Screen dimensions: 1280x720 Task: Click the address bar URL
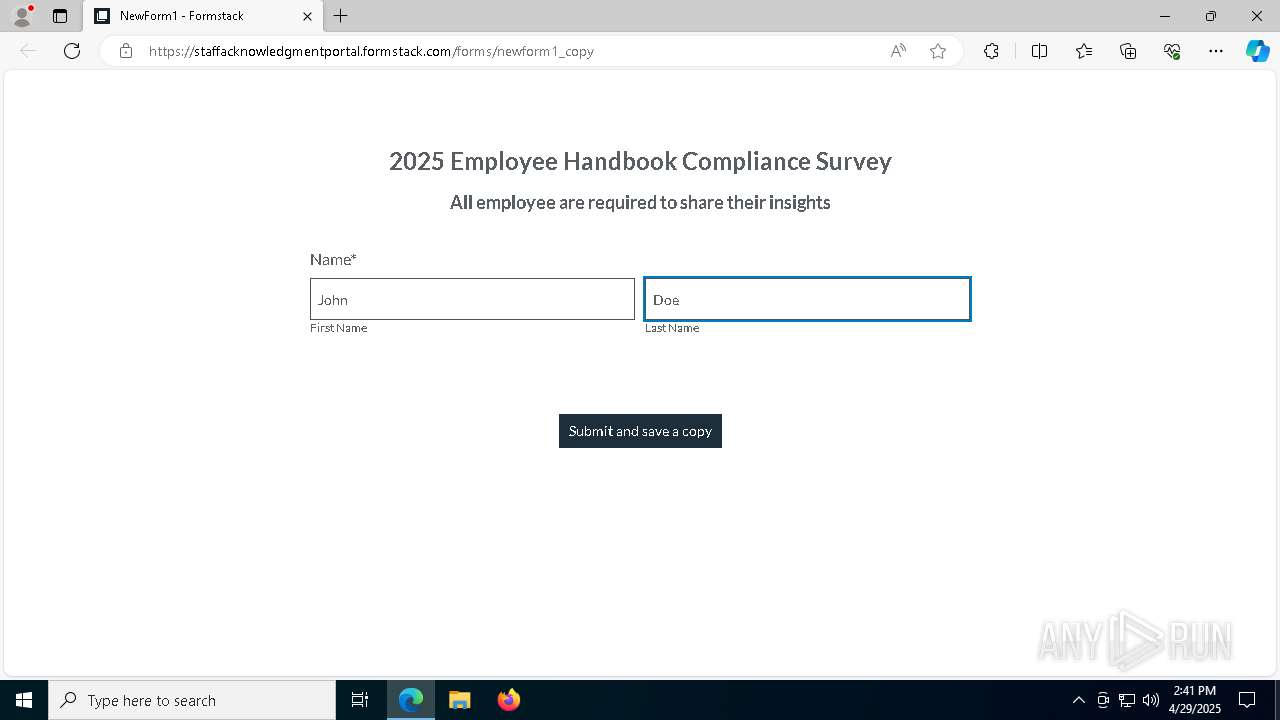click(x=371, y=51)
